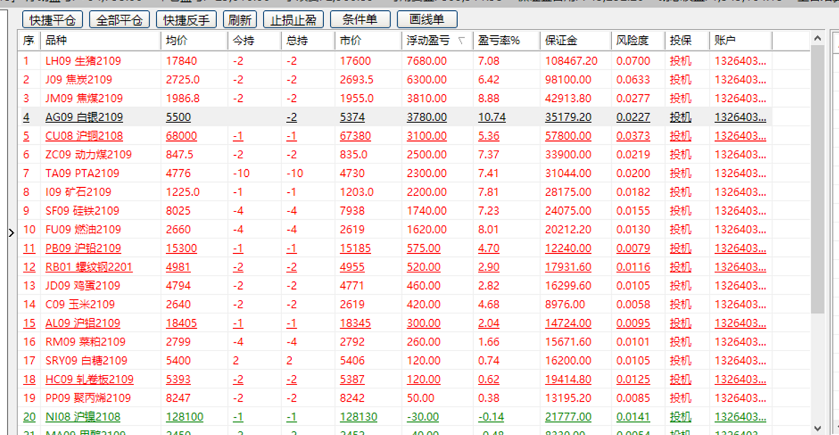The height and width of the screenshot is (435, 839).
Task: Click market price 18345
Action: click(355, 323)
